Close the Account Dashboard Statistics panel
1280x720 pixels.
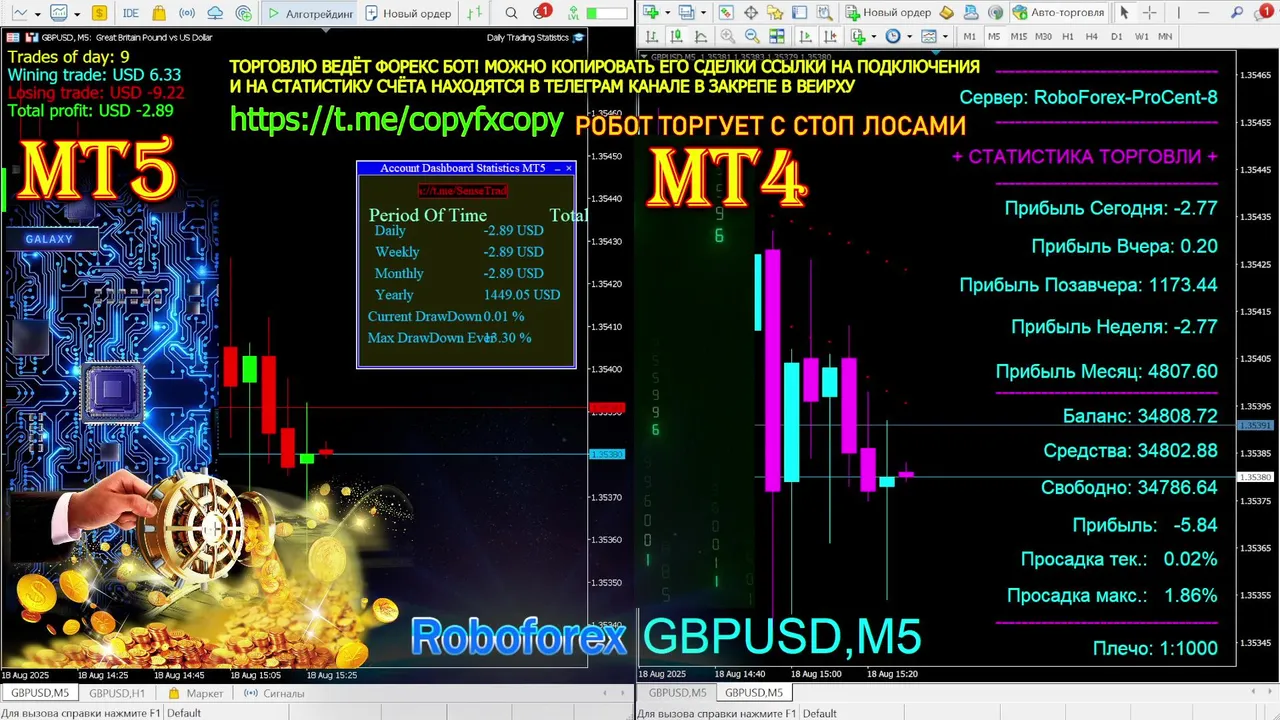[569, 168]
